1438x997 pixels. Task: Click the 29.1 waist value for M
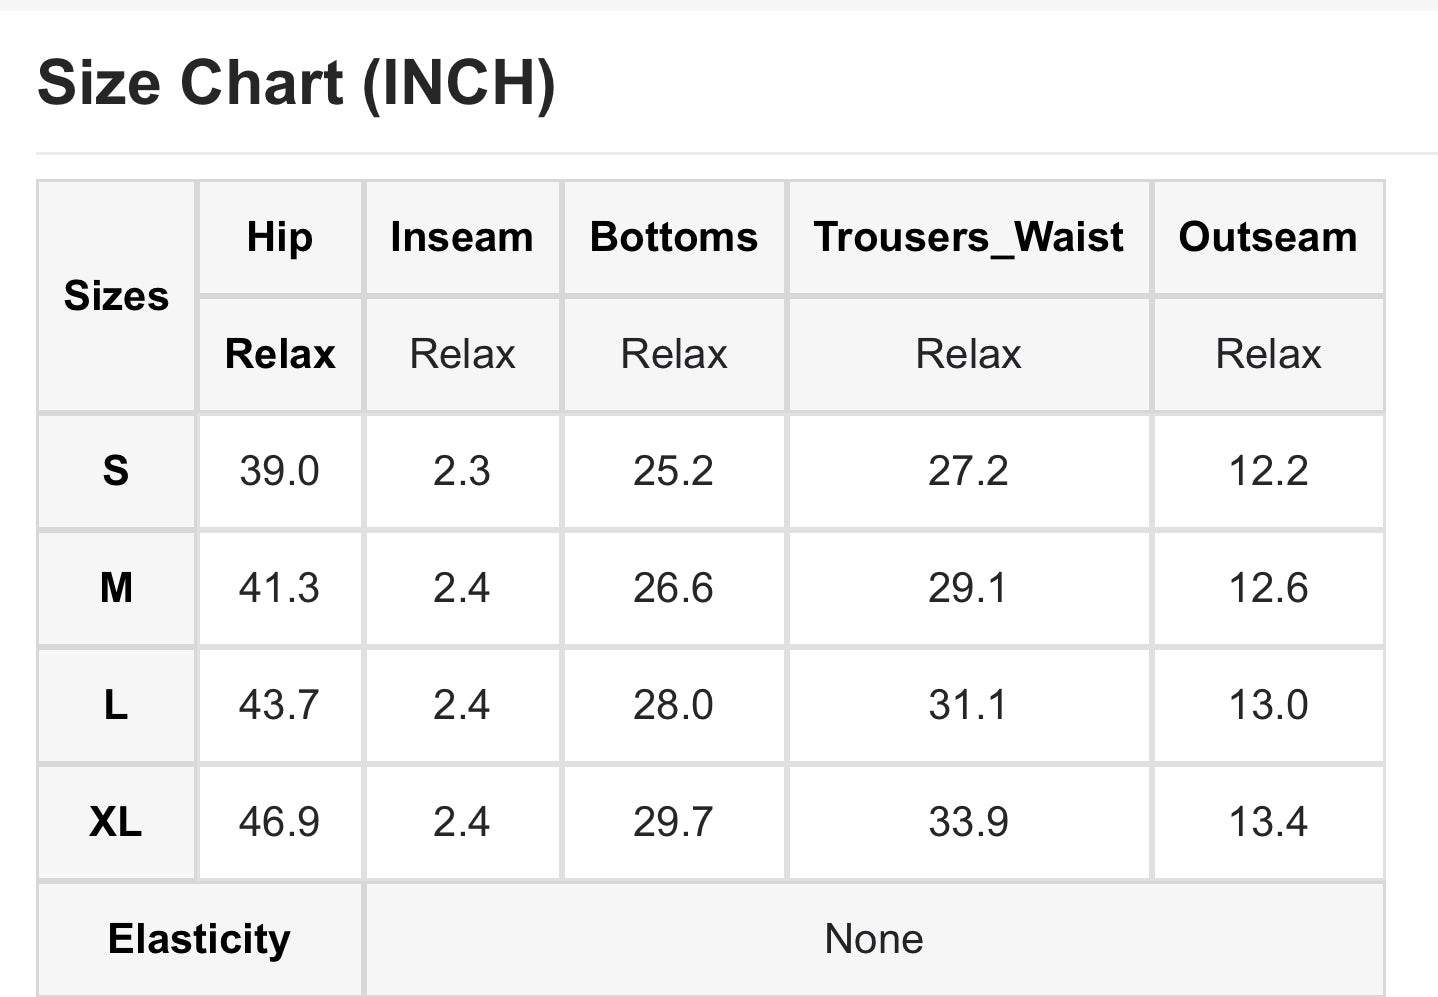point(968,588)
